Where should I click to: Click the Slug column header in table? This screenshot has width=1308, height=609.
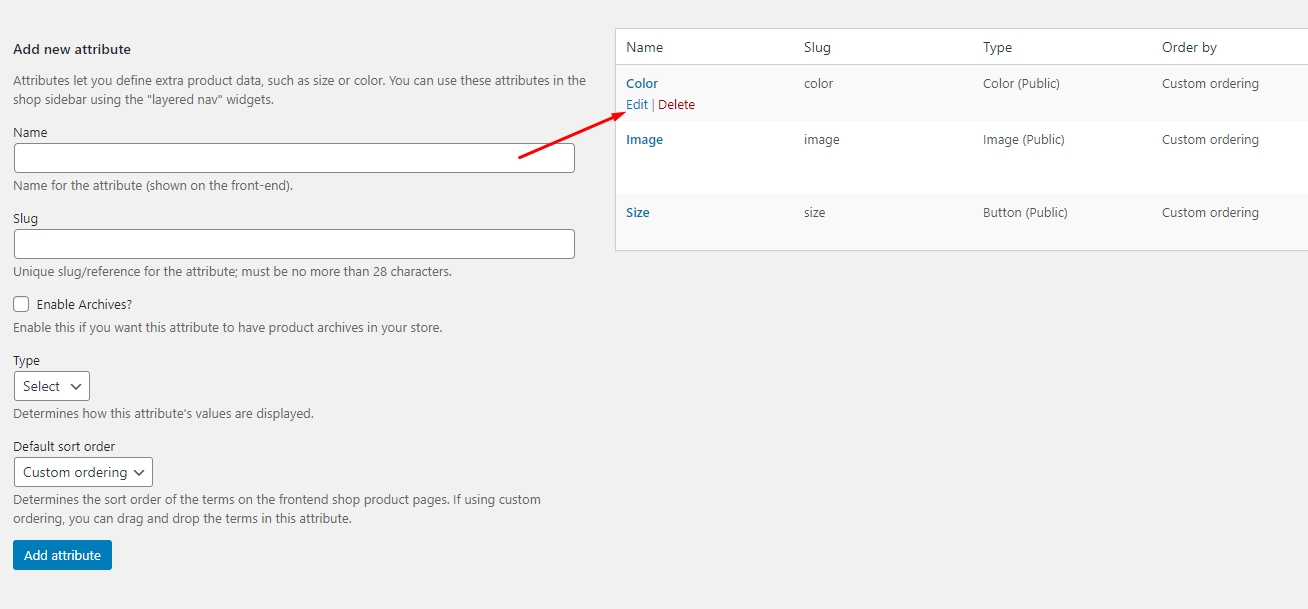(817, 47)
